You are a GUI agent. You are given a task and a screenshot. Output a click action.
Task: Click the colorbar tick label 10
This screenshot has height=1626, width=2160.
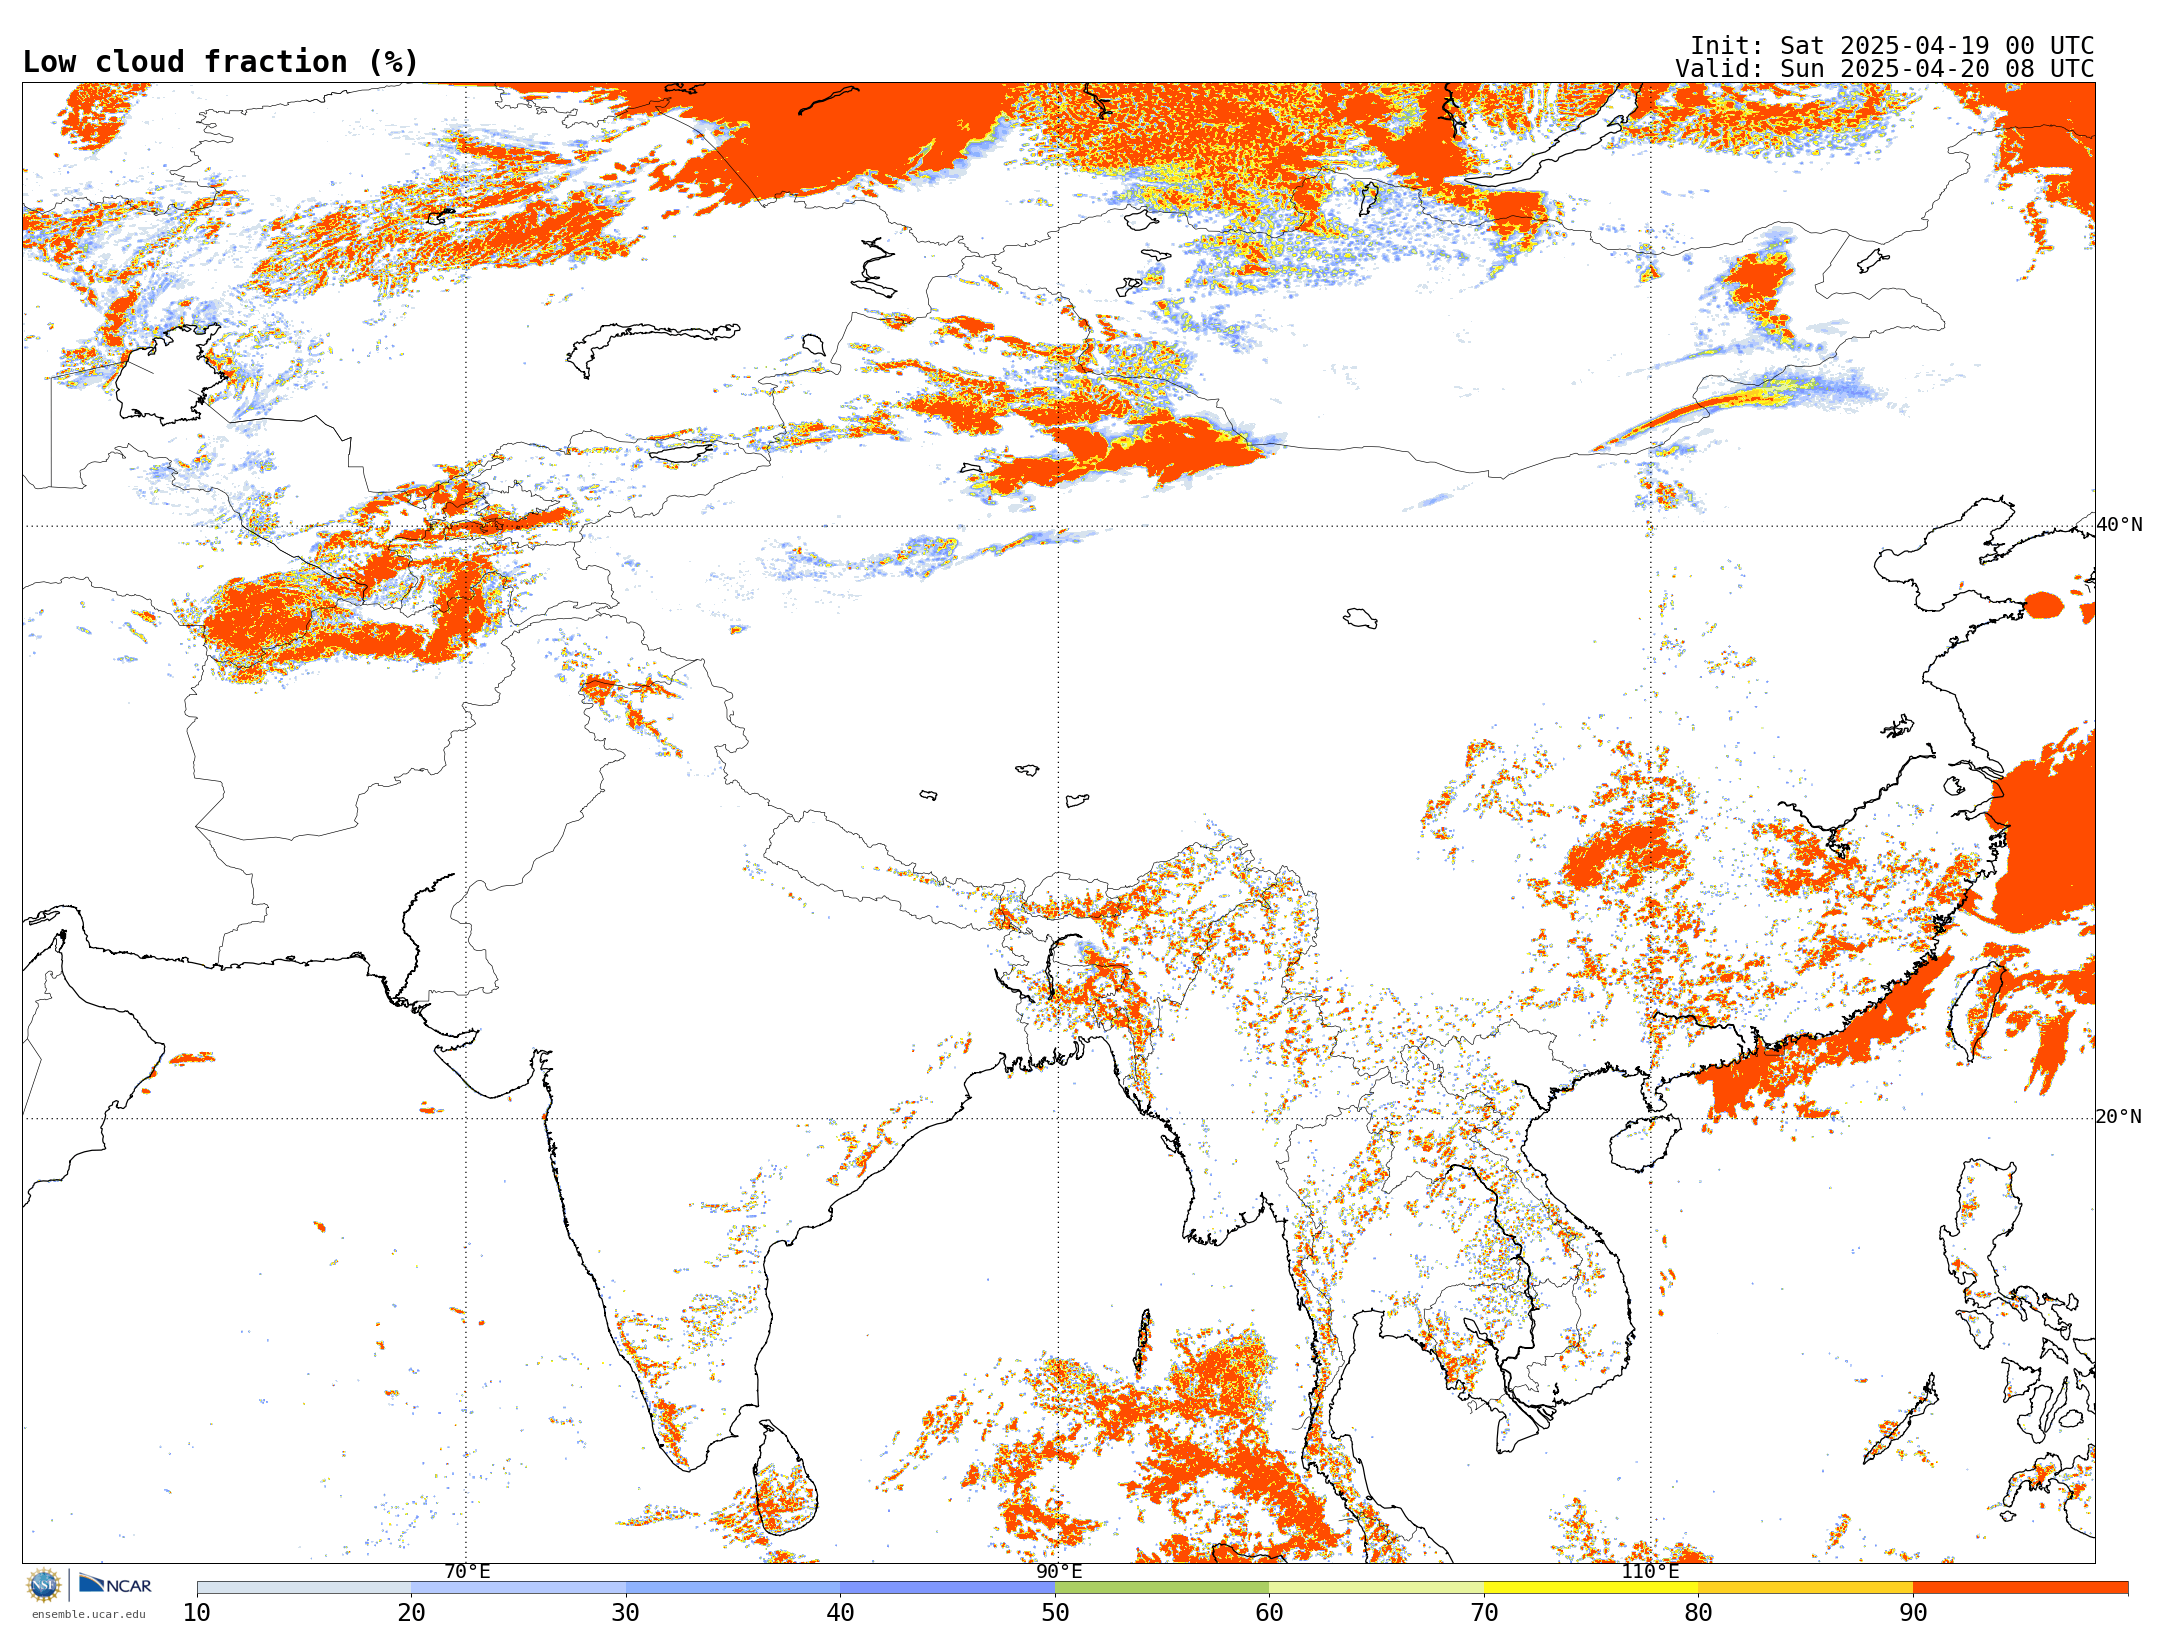coord(197,1613)
